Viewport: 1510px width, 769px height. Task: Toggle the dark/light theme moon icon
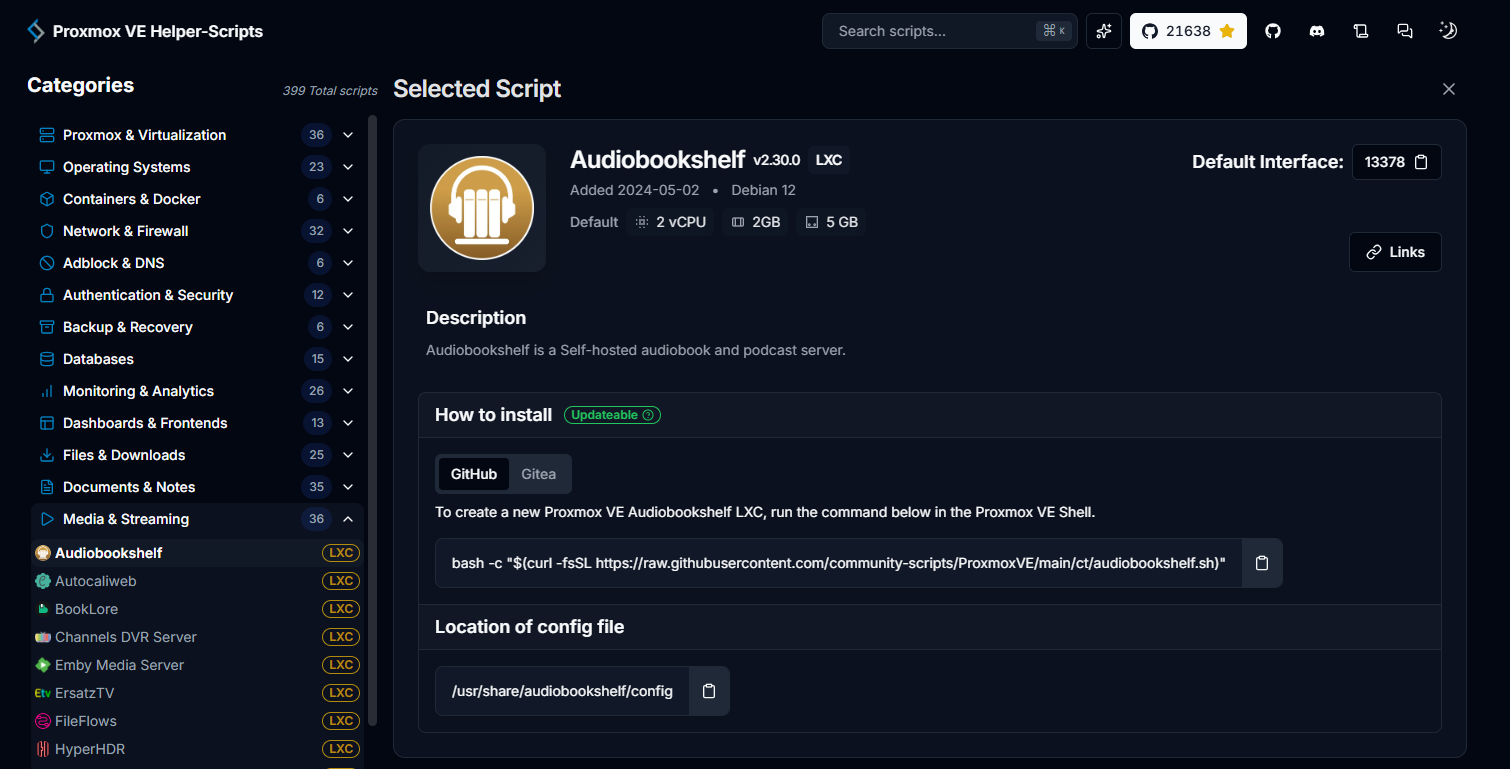[1448, 31]
